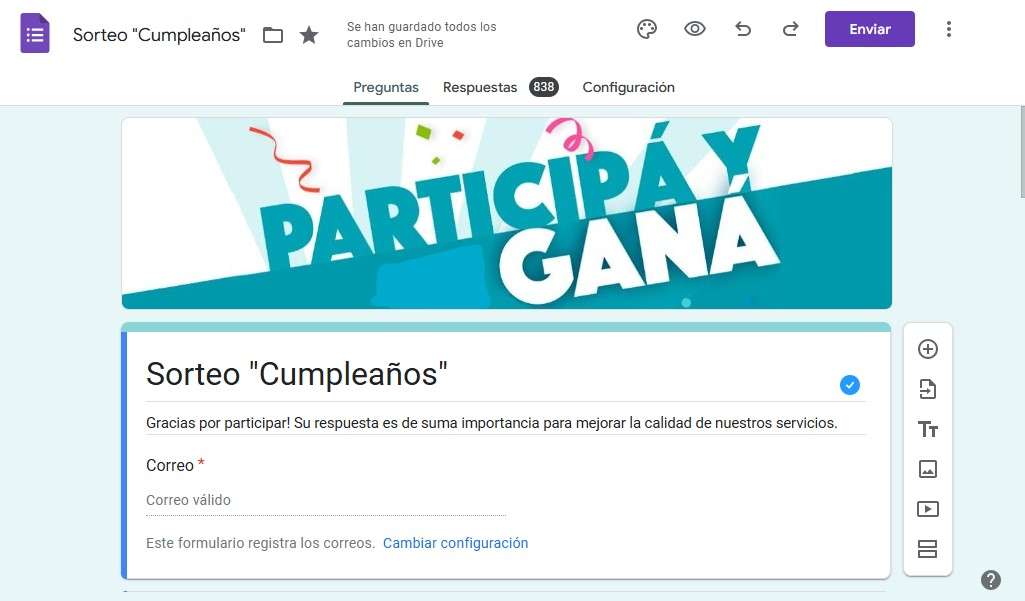Undo the last change
1025x601 pixels.
click(x=743, y=29)
